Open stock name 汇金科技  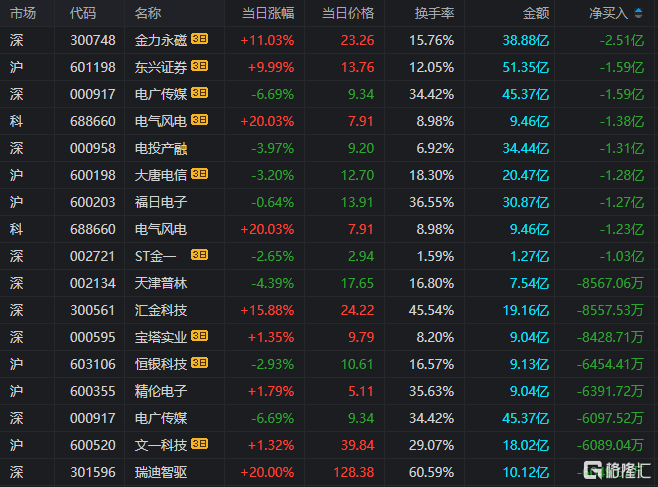coord(161,310)
